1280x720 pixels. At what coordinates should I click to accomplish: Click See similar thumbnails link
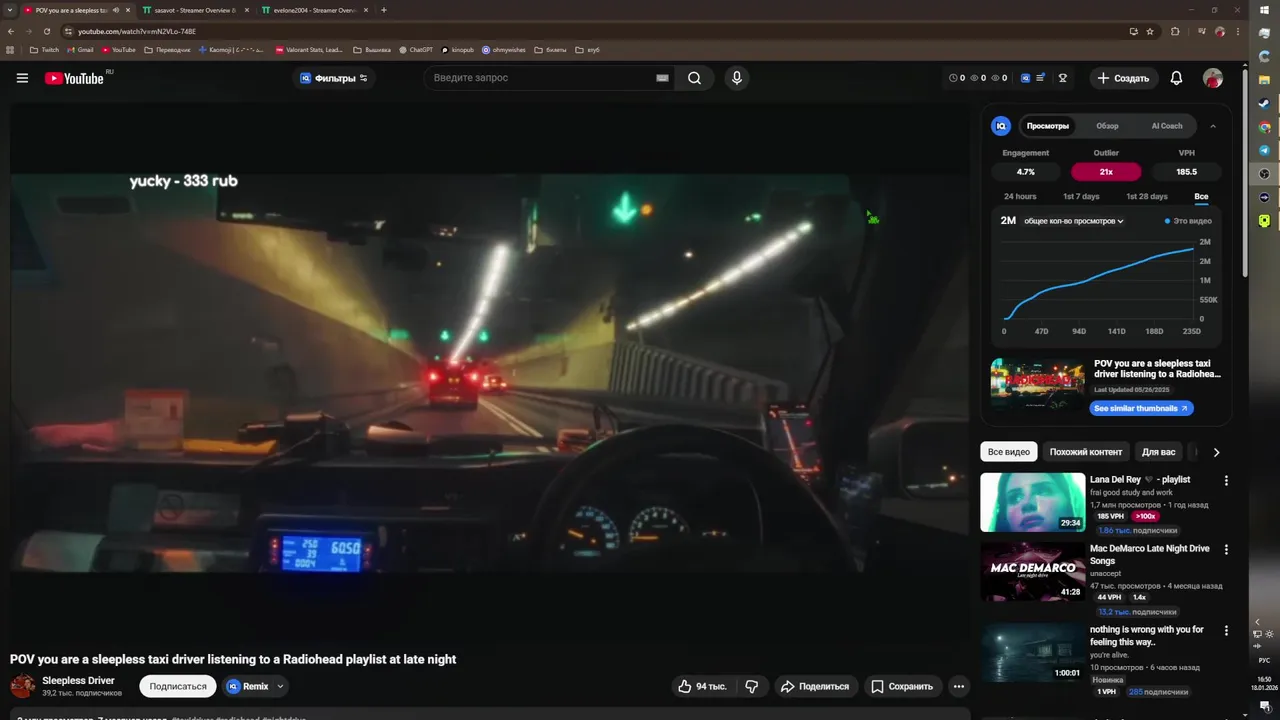1141,408
